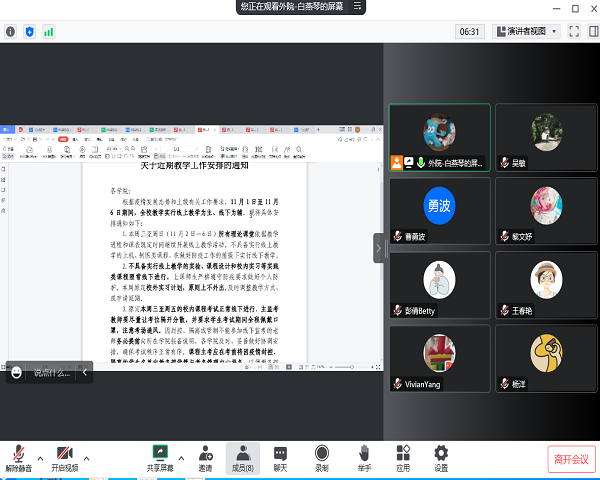Open the 应用 apps icon
The height and width of the screenshot is (480, 600).
pos(403,452)
